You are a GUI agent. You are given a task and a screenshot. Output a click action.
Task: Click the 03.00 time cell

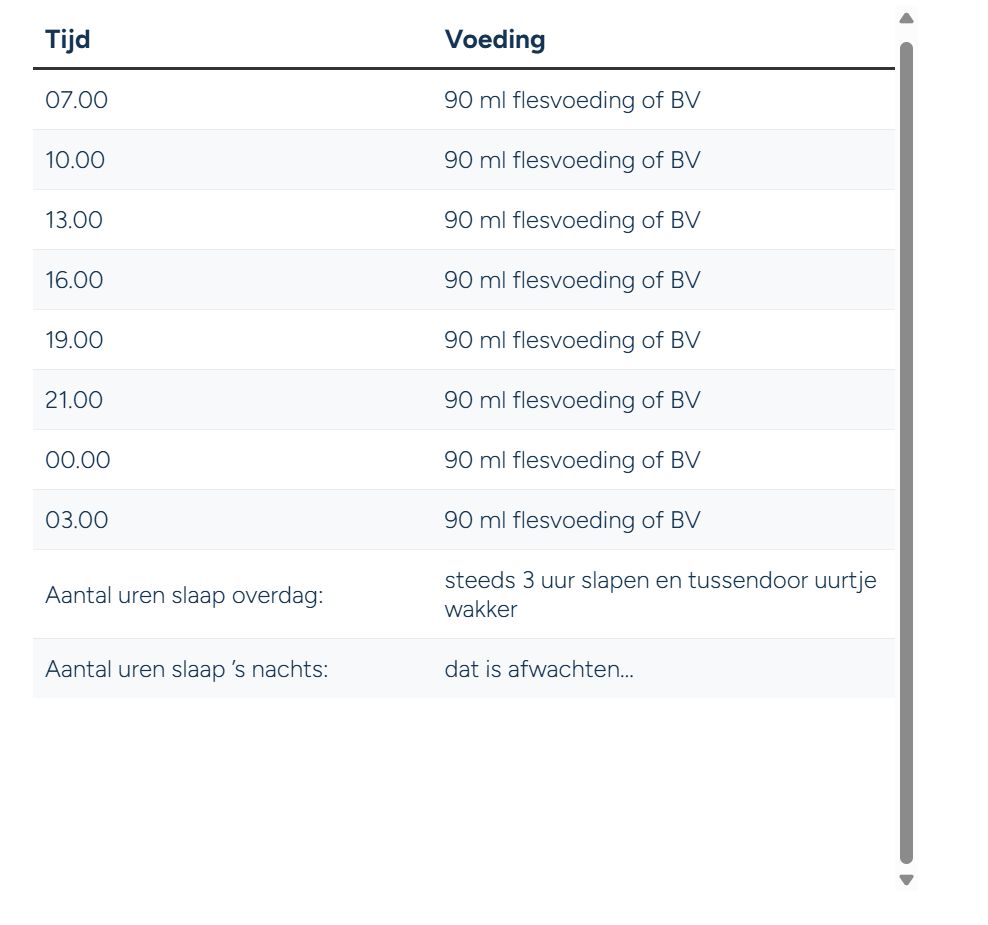tap(76, 520)
